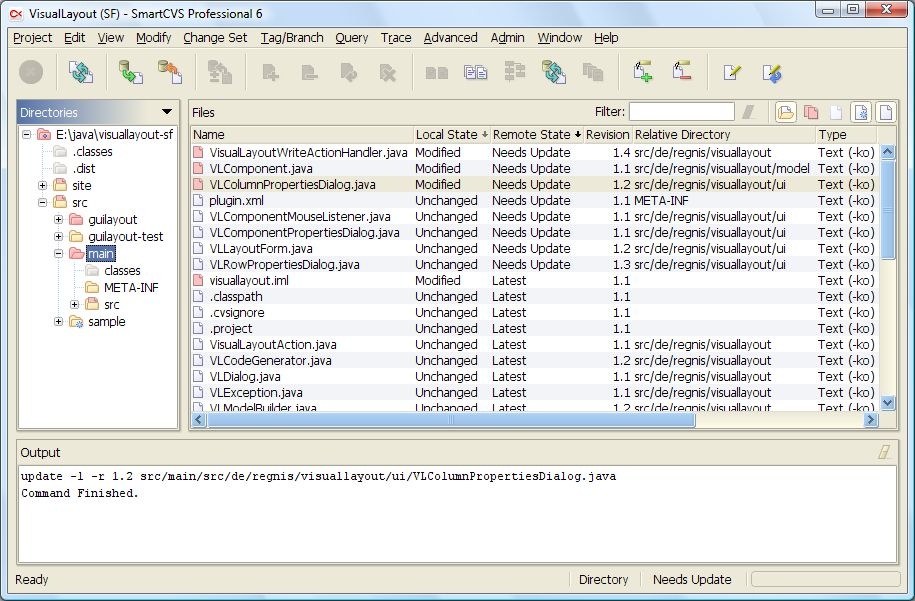The width and height of the screenshot is (915, 601).
Task: Click the Update icon with green arrow
Action: [x=130, y=72]
